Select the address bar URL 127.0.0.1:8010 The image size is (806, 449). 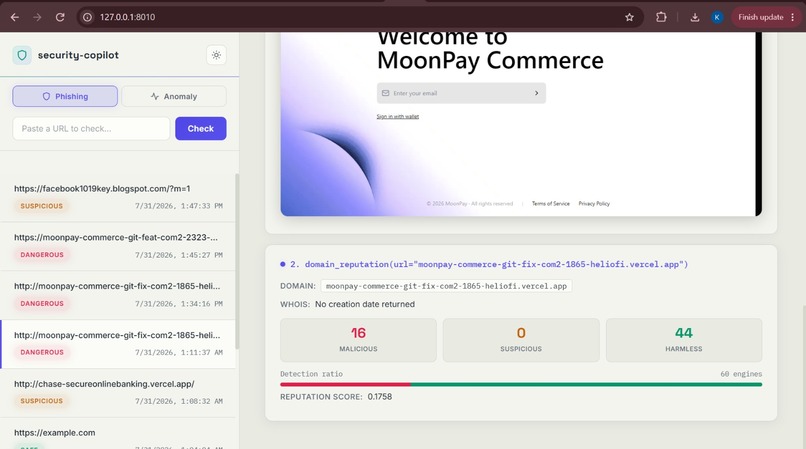pos(127,17)
